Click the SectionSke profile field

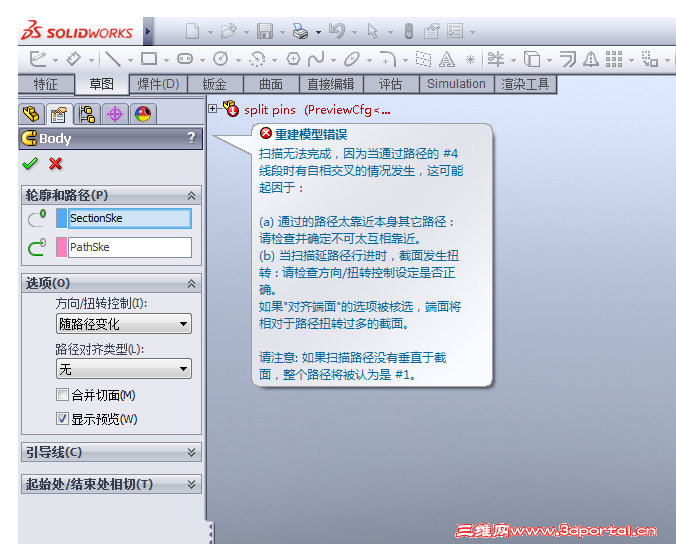[130, 218]
